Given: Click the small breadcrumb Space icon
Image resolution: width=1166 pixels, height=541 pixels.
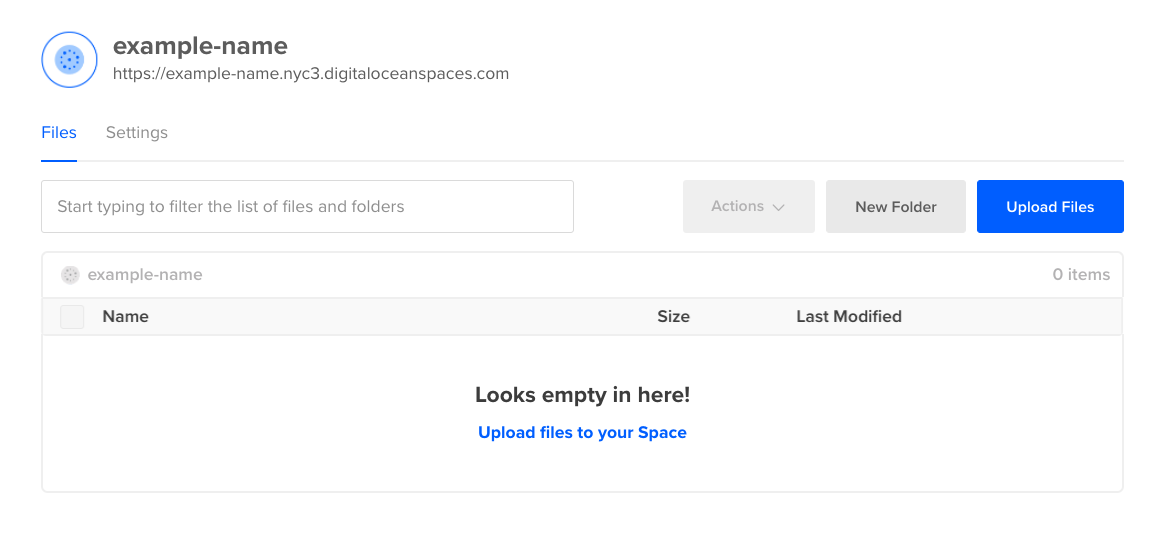Looking at the screenshot, I should click(70, 275).
